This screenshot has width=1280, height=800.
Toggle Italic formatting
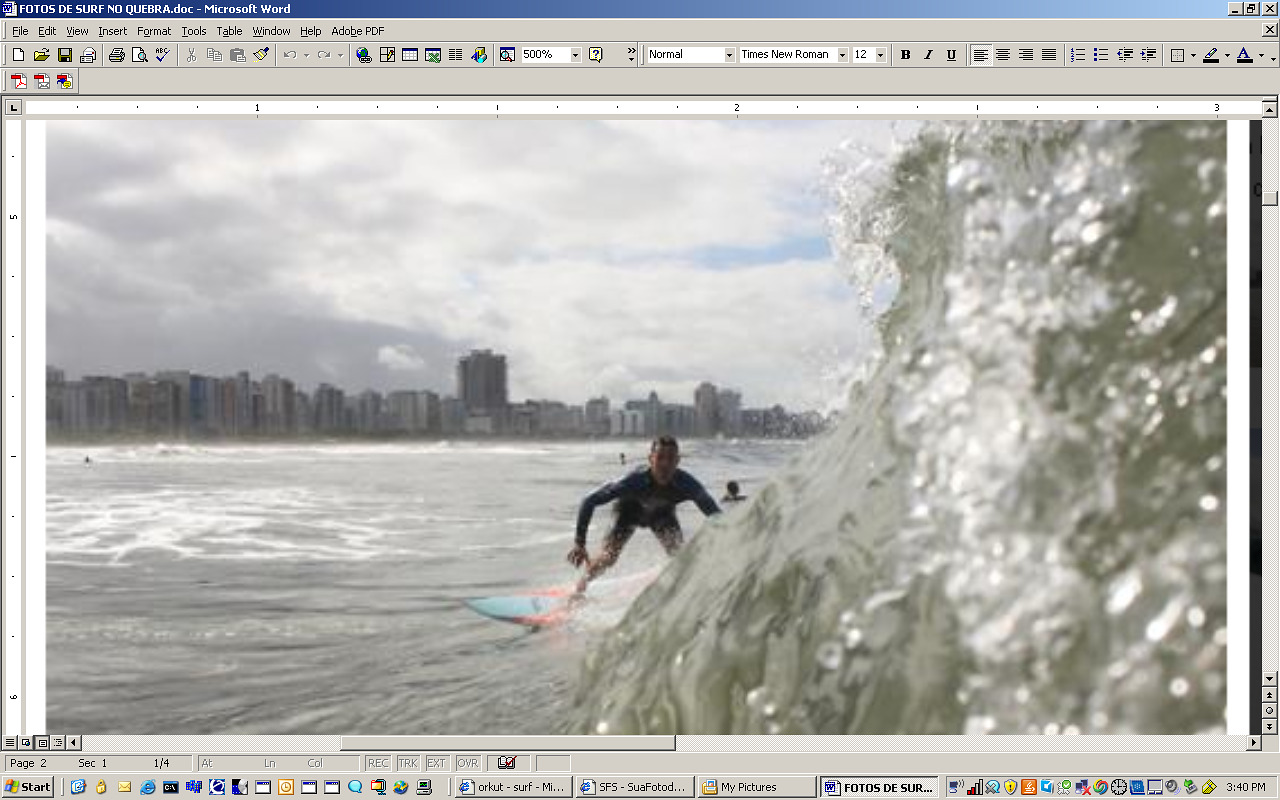pyautogui.click(x=928, y=55)
